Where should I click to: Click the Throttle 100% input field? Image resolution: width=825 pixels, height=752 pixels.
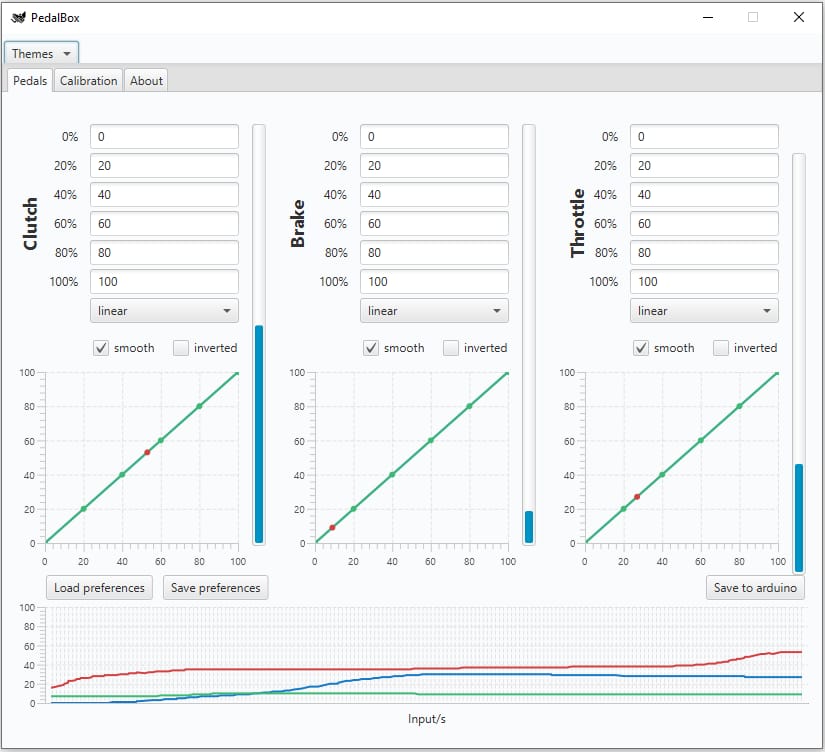704,282
